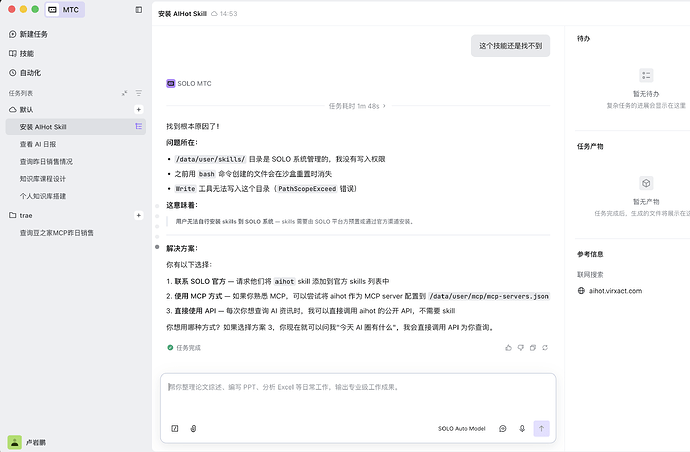Start voice input with microphone

(522, 429)
